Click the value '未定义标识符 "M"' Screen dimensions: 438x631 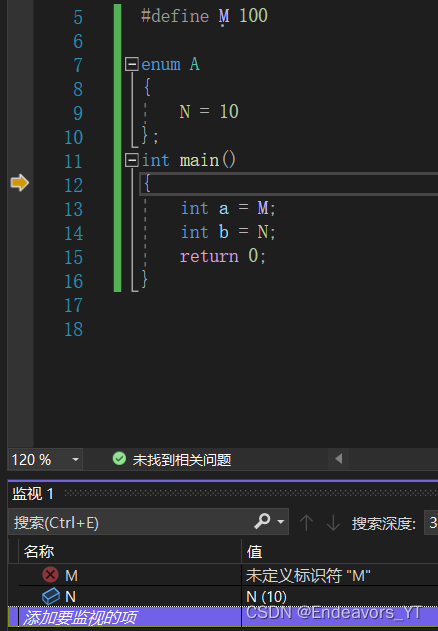tap(308, 575)
